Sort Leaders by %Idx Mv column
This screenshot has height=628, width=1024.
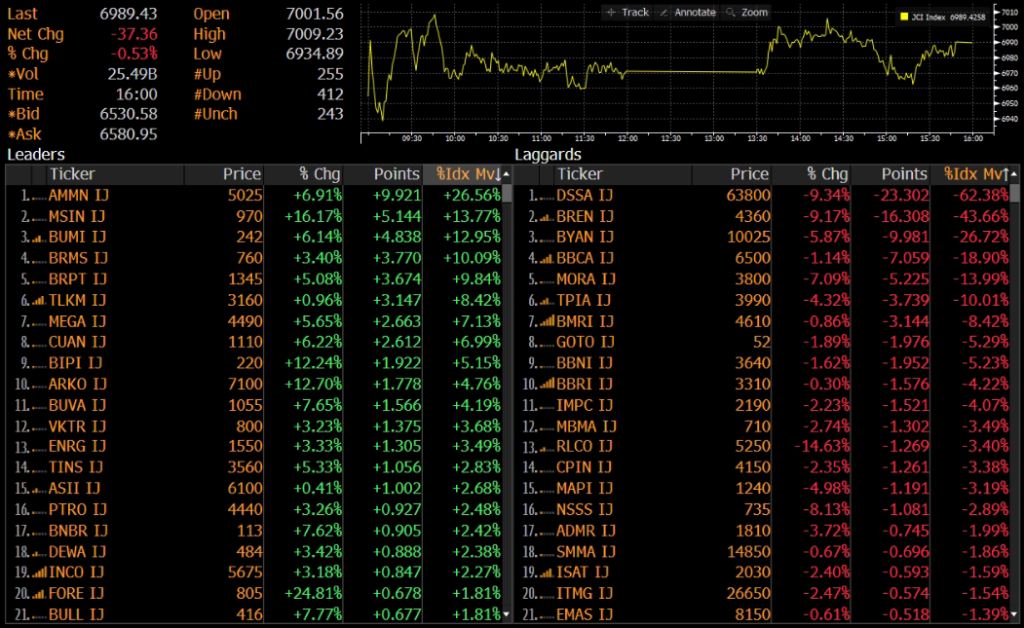pyautogui.click(x=461, y=175)
